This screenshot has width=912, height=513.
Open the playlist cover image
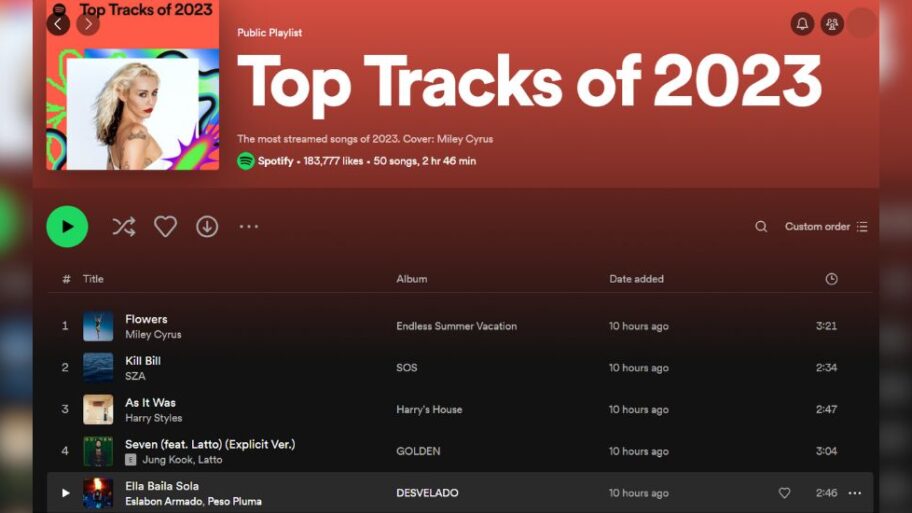pyautogui.click(x=133, y=85)
